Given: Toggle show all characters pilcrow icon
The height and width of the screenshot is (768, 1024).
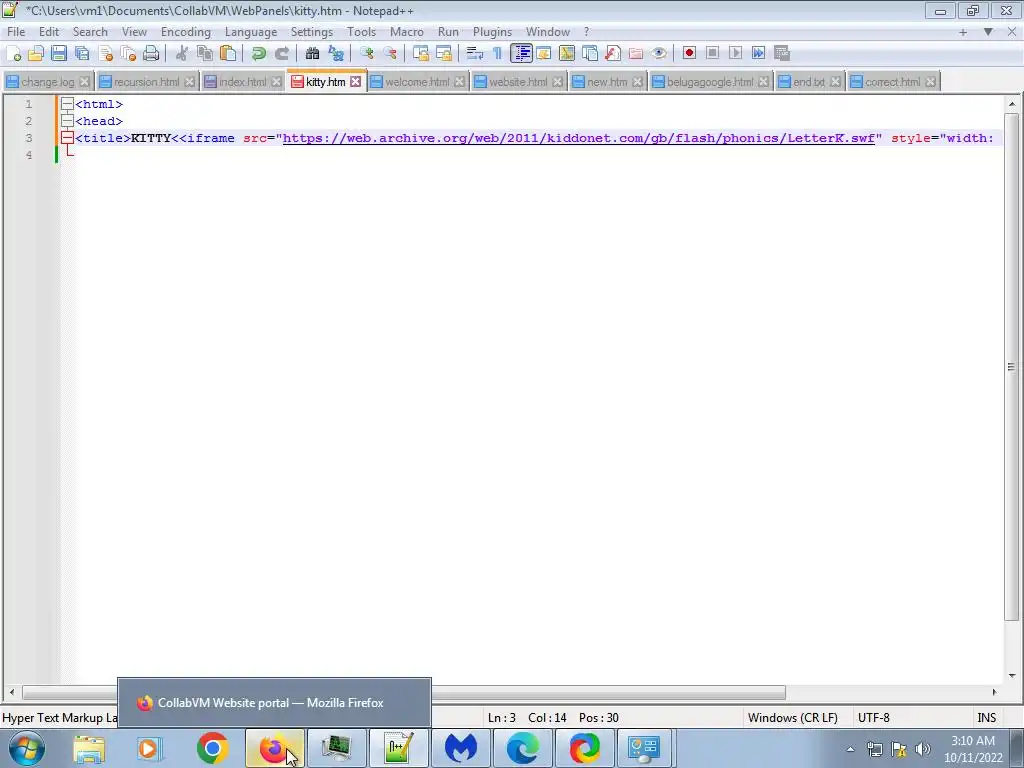Looking at the screenshot, I should (498, 54).
